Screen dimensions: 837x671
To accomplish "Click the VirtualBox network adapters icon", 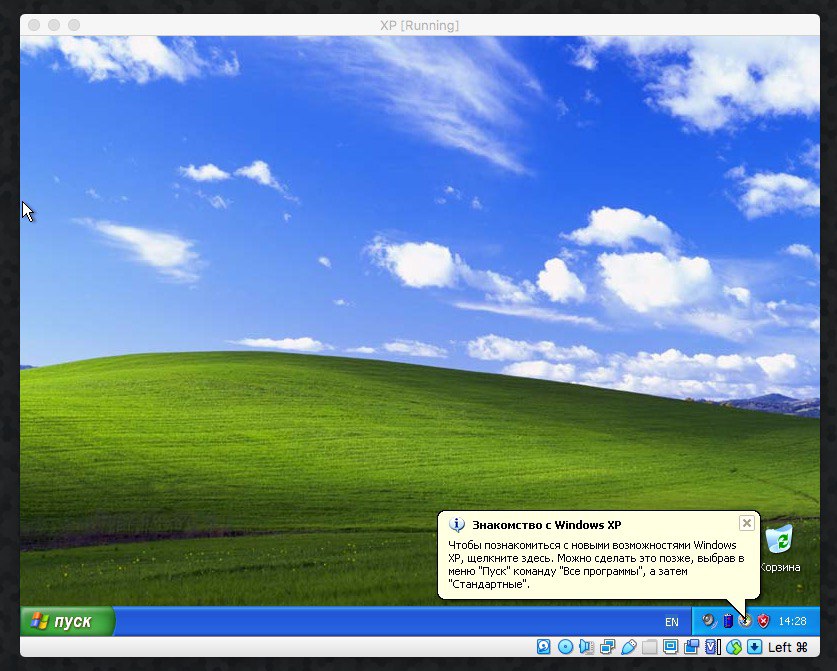I will [x=607, y=647].
